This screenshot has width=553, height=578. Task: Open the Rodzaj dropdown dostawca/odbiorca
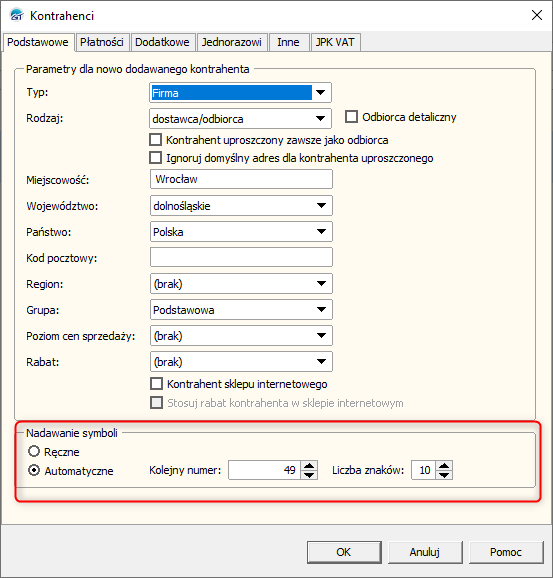(240, 119)
